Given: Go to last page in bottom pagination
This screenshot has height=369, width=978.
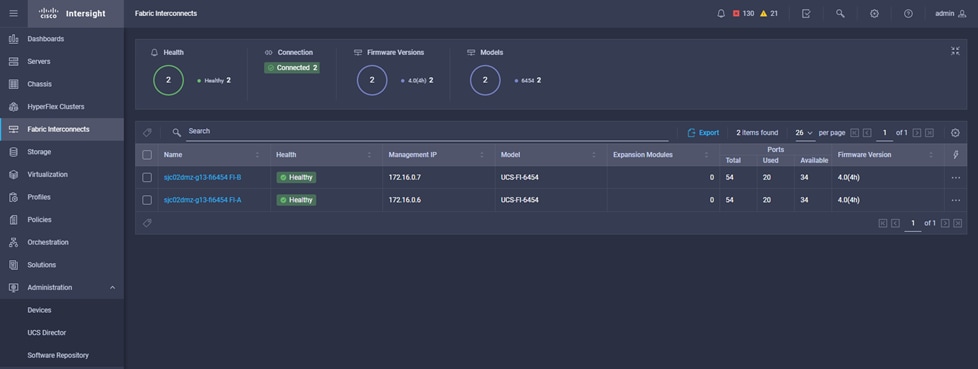Looking at the screenshot, I should tap(957, 223).
